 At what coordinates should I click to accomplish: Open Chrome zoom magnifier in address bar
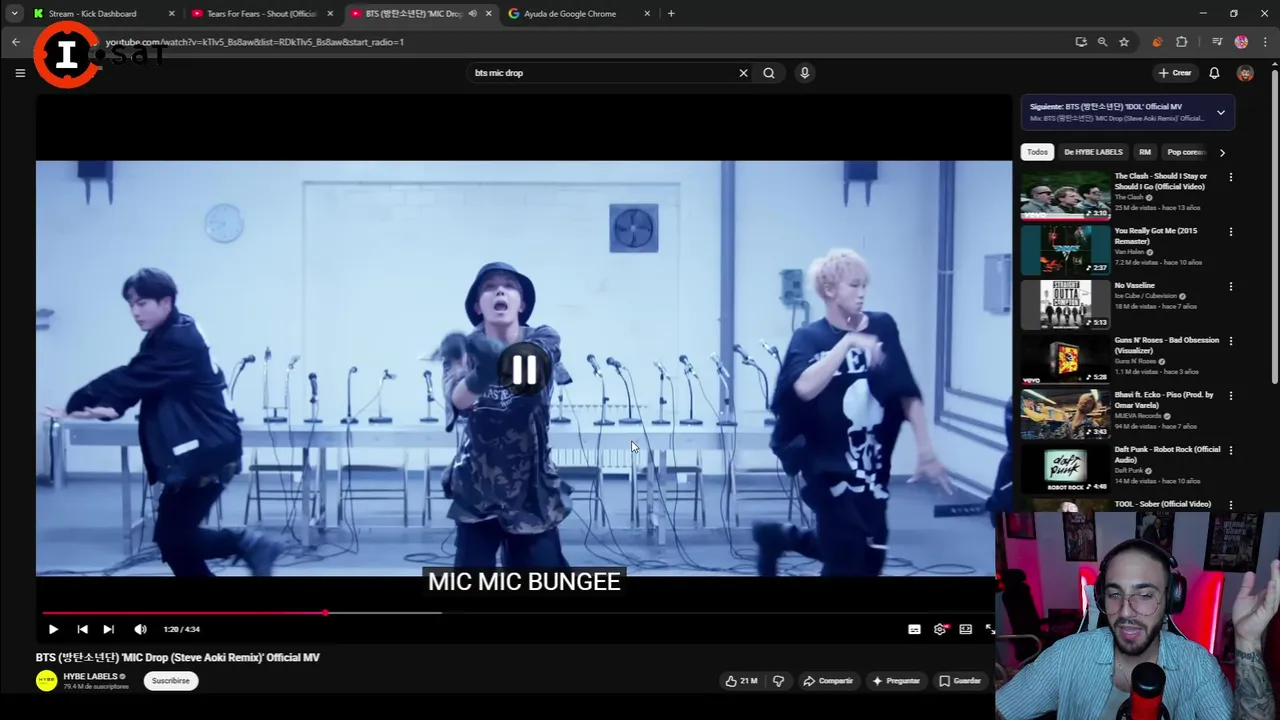coord(1102,42)
